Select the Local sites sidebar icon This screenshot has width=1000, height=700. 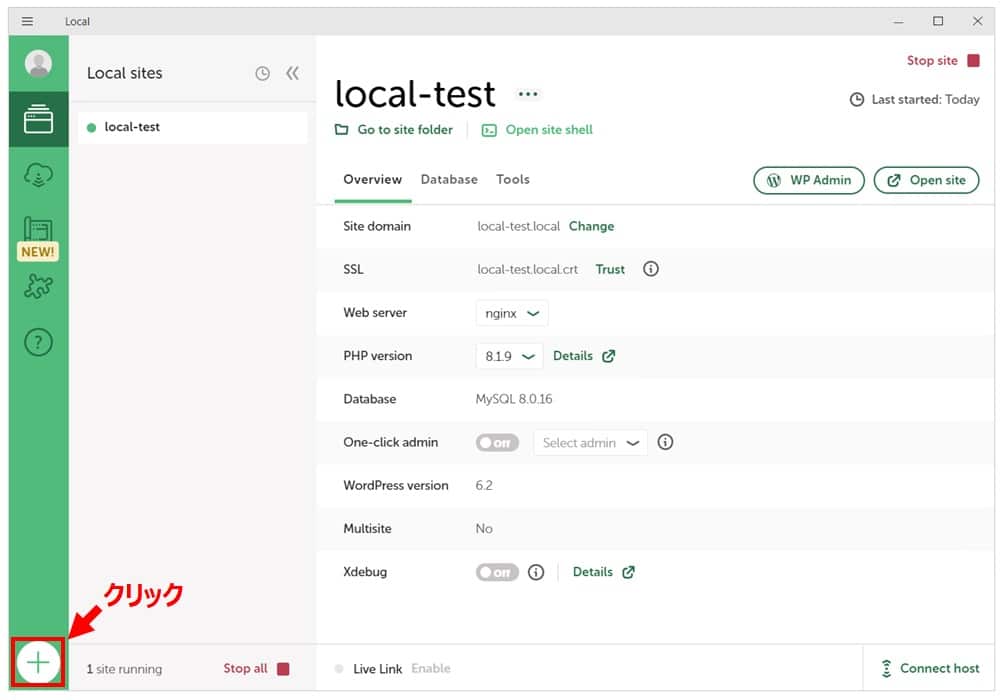click(38, 119)
